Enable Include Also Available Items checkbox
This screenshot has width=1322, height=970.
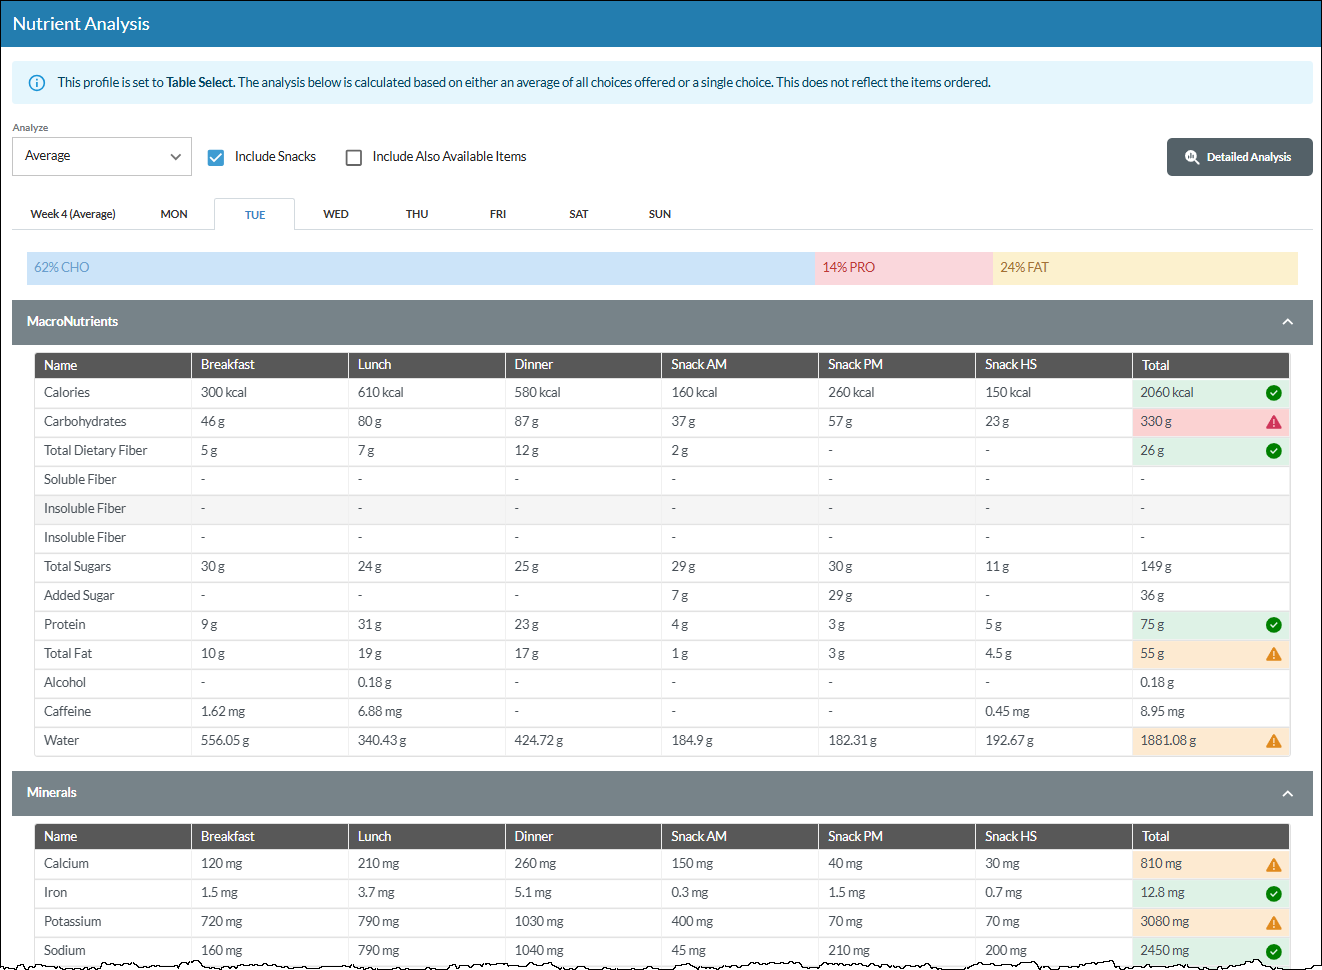click(353, 157)
